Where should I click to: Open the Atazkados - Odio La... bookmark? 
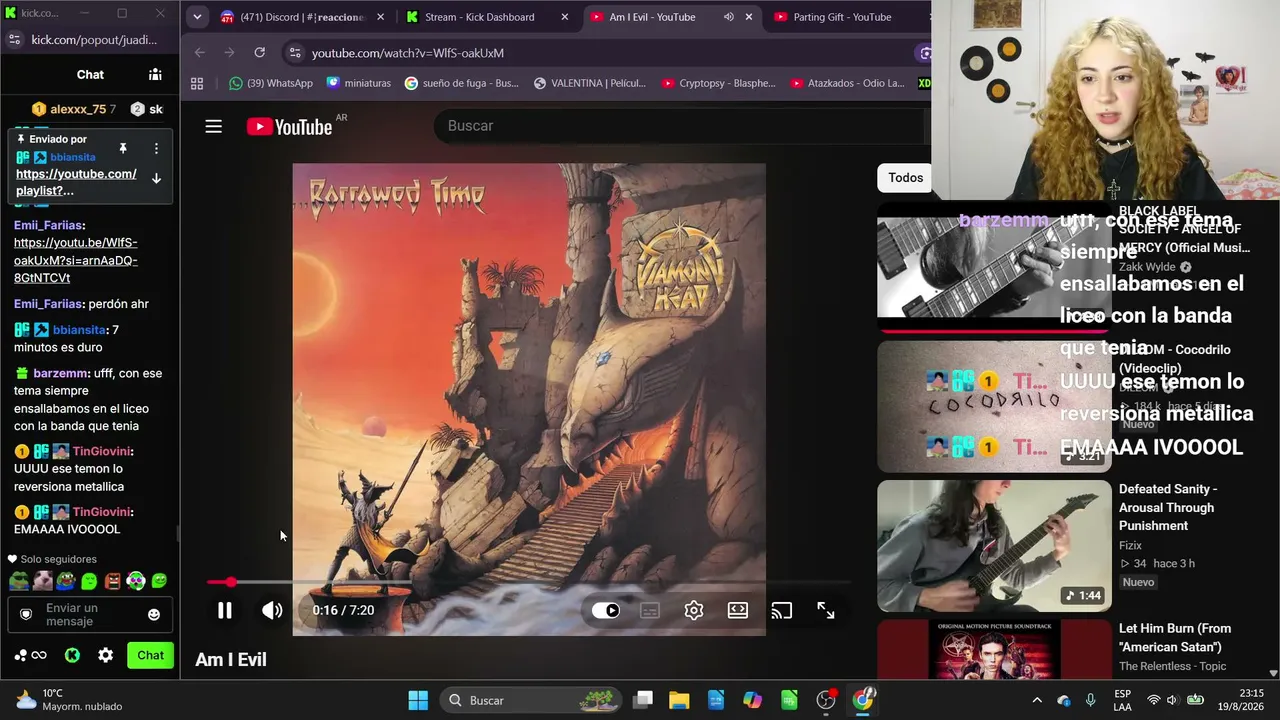click(x=847, y=83)
